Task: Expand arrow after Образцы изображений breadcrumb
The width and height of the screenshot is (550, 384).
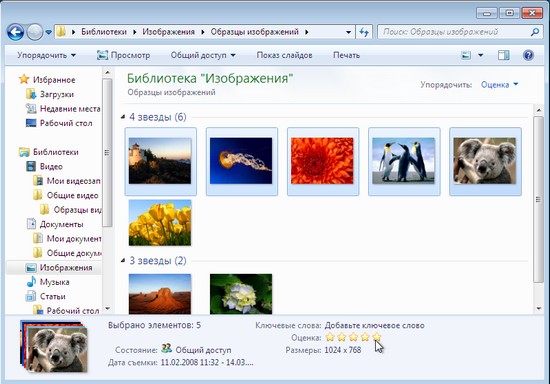Action: click(x=307, y=32)
